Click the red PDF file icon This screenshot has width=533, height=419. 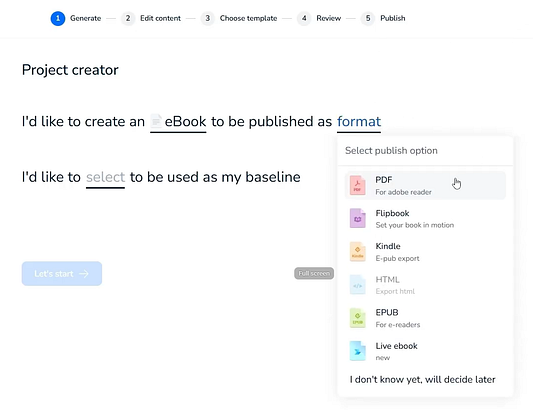358,185
